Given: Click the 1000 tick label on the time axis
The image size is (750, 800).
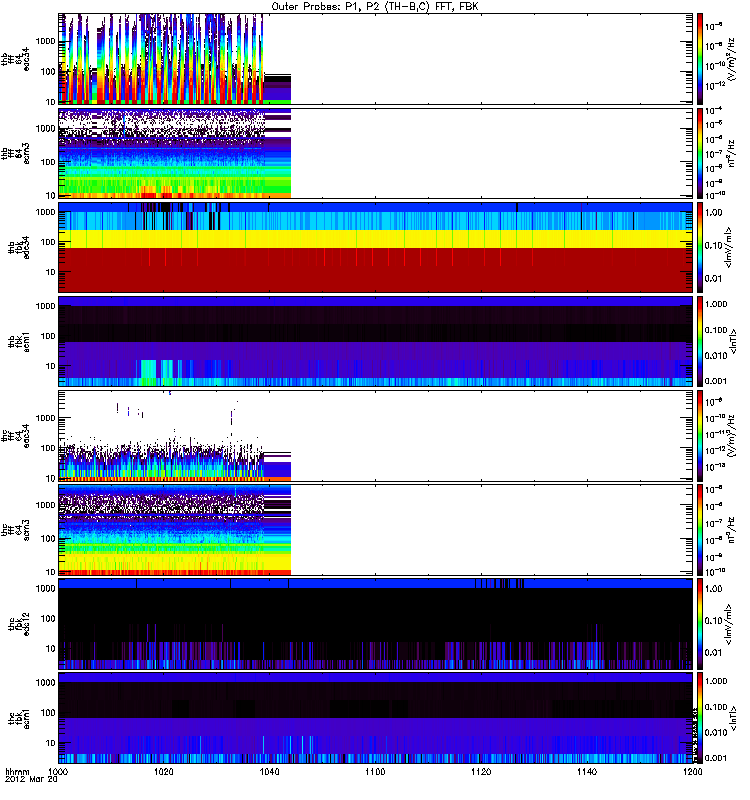Looking at the screenshot, I should pyautogui.click(x=59, y=773).
